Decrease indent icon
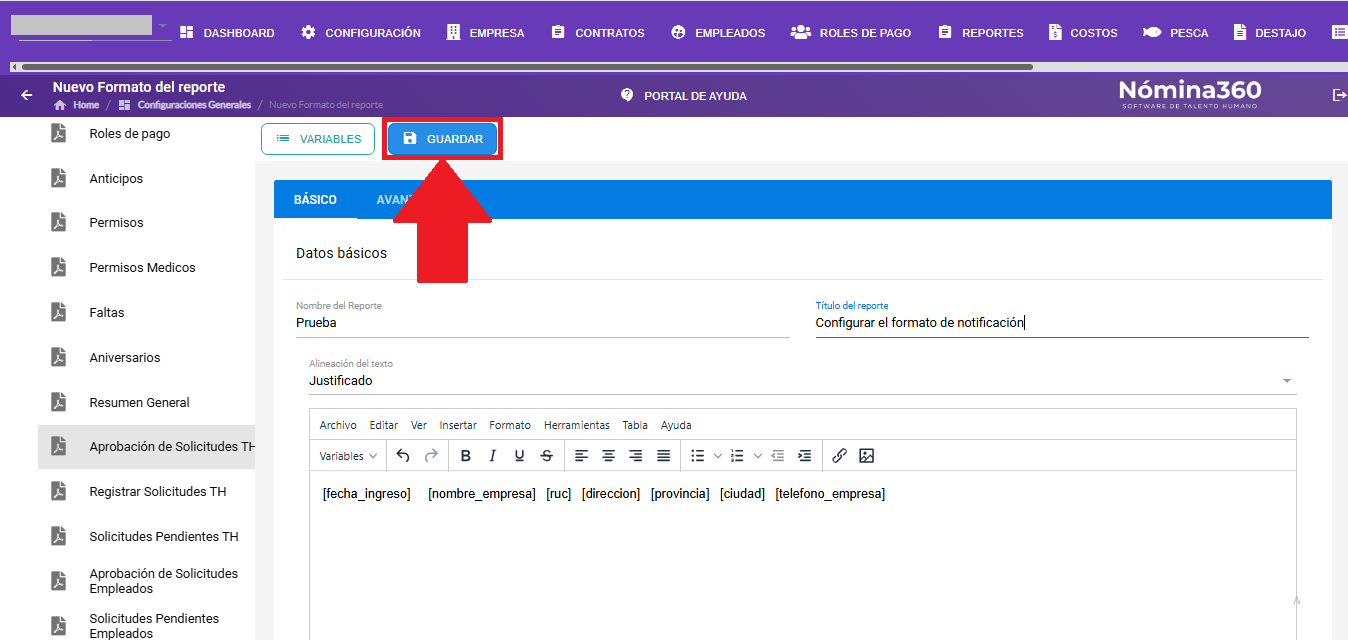The image size is (1348, 640). (778, 456)
